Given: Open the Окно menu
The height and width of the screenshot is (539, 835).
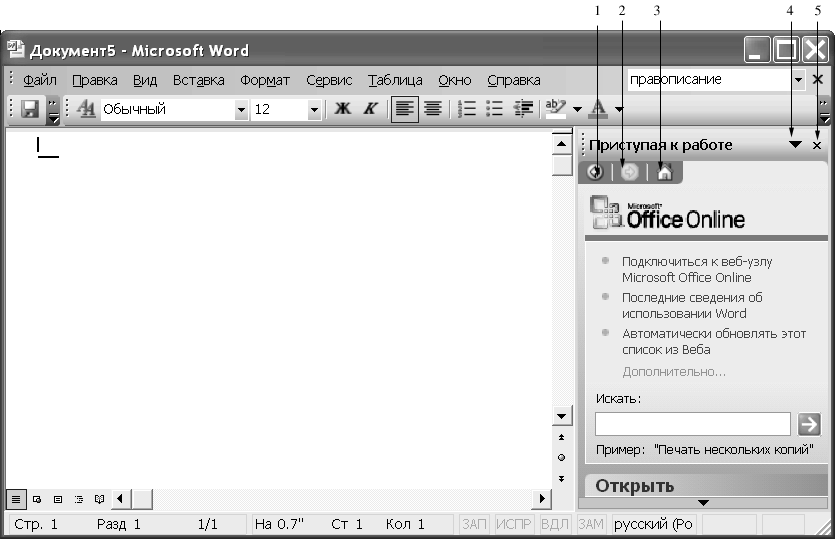Looking at the screenshot, I should click(x=455, y=80).
